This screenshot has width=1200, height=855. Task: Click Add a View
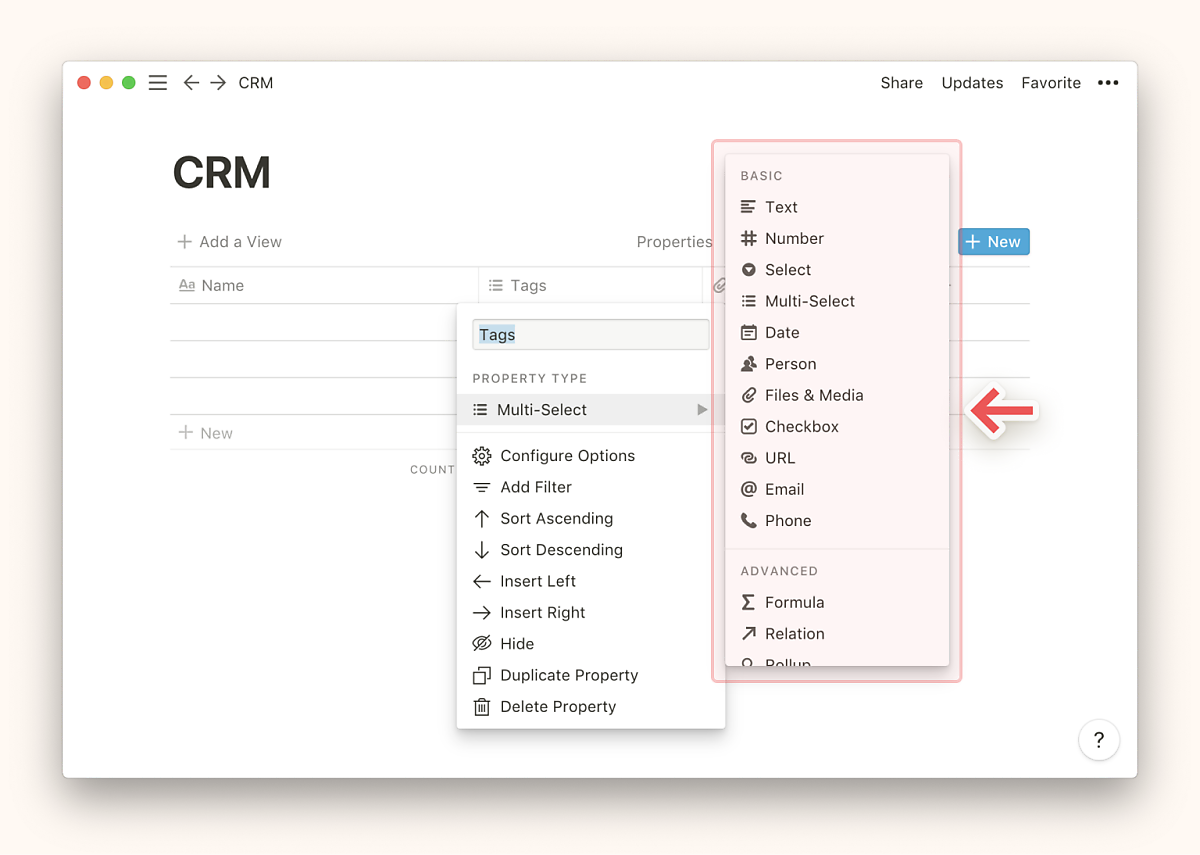pyautogui.click(x=229, y=242)
